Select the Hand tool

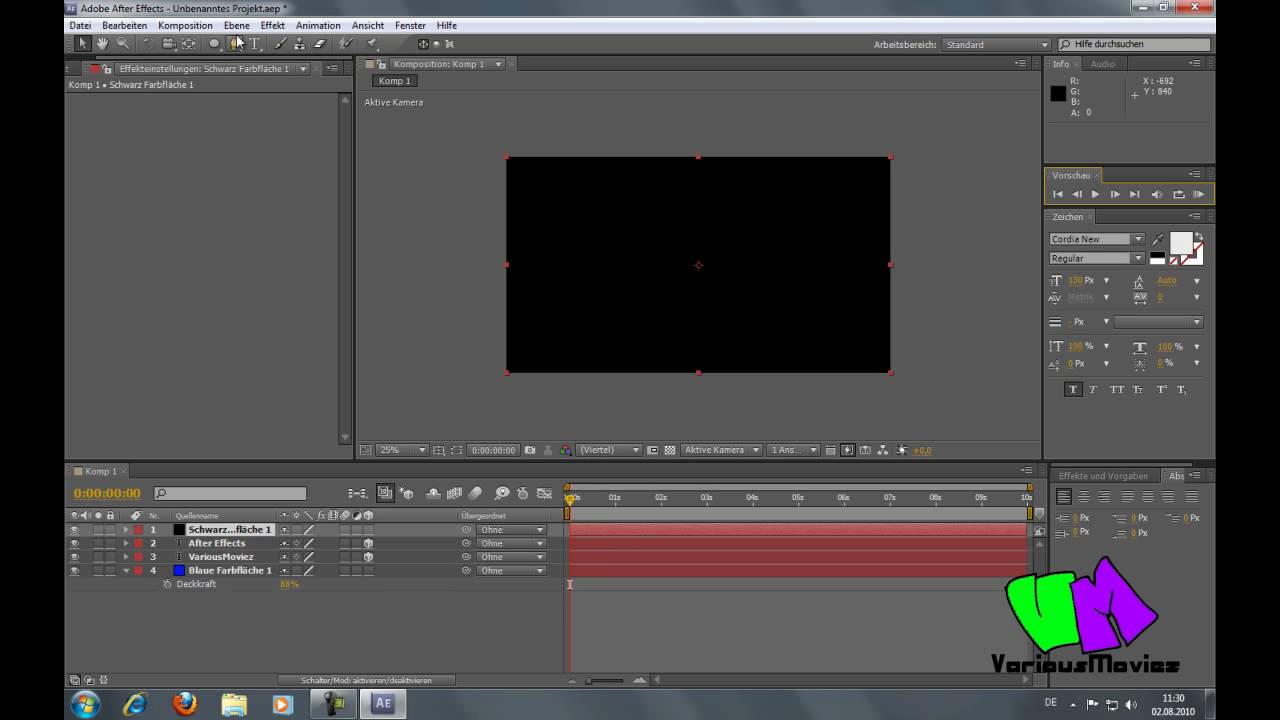coord(102,44)
